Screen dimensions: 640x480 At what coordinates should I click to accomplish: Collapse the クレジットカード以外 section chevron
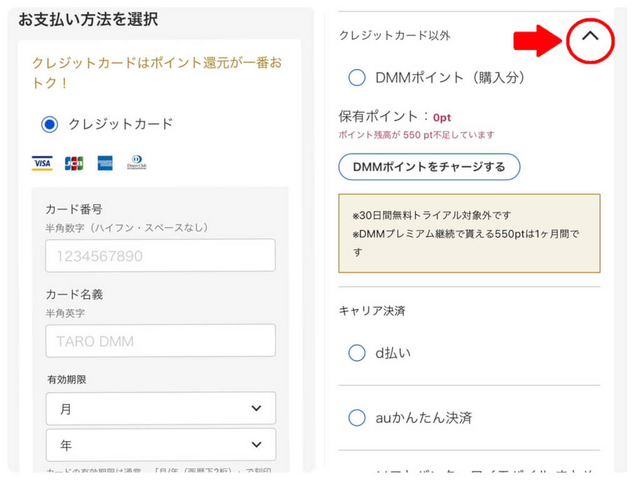(x=590, y=36)
